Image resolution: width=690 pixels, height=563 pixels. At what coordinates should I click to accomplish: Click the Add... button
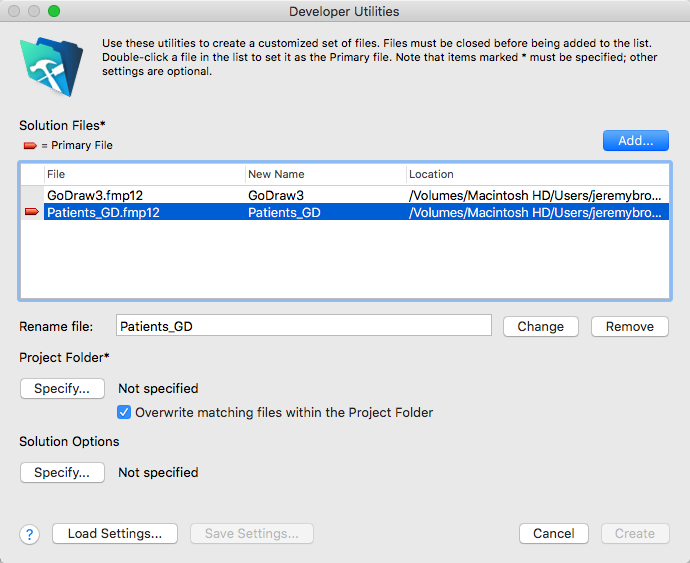(635, 140)
